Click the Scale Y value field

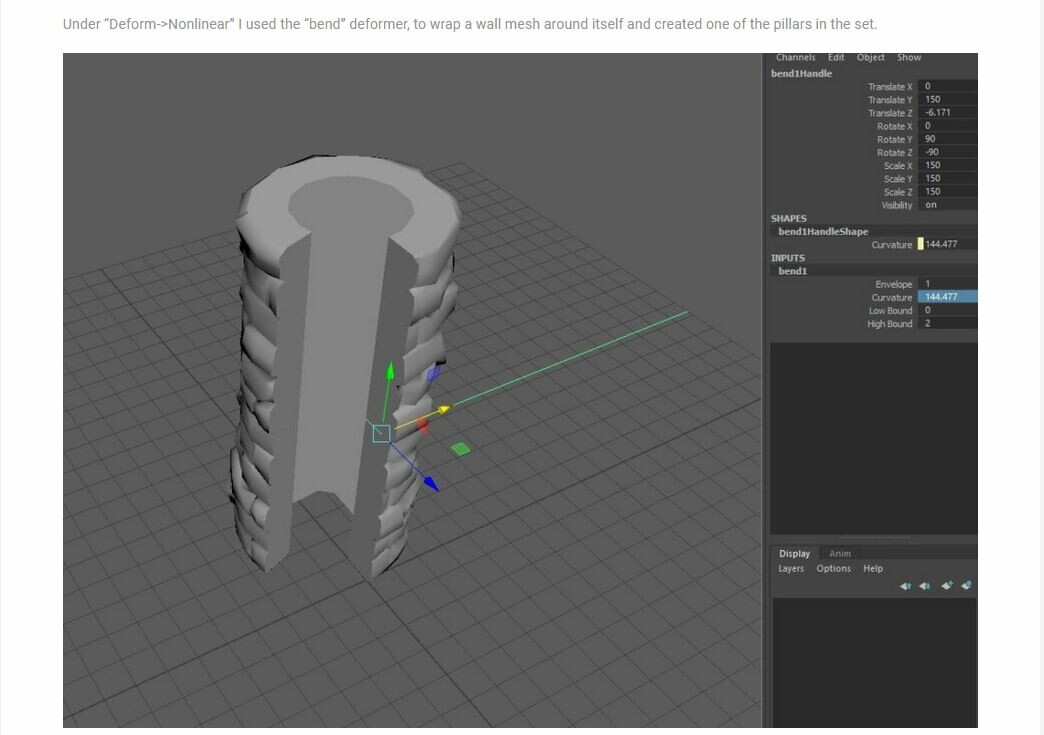coord(947,178)
